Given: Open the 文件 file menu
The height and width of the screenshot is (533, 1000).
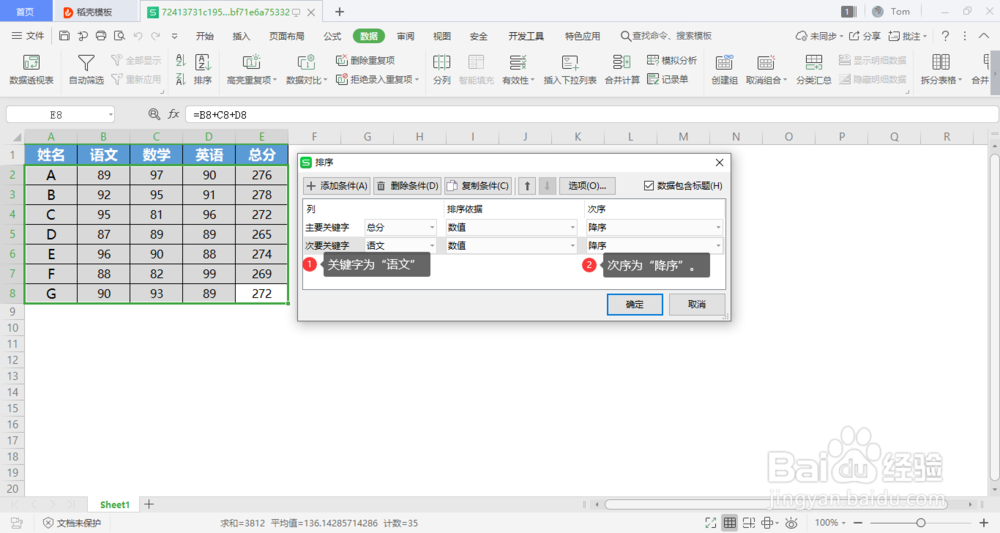Looking at the screenshot, I should [27, 36].
